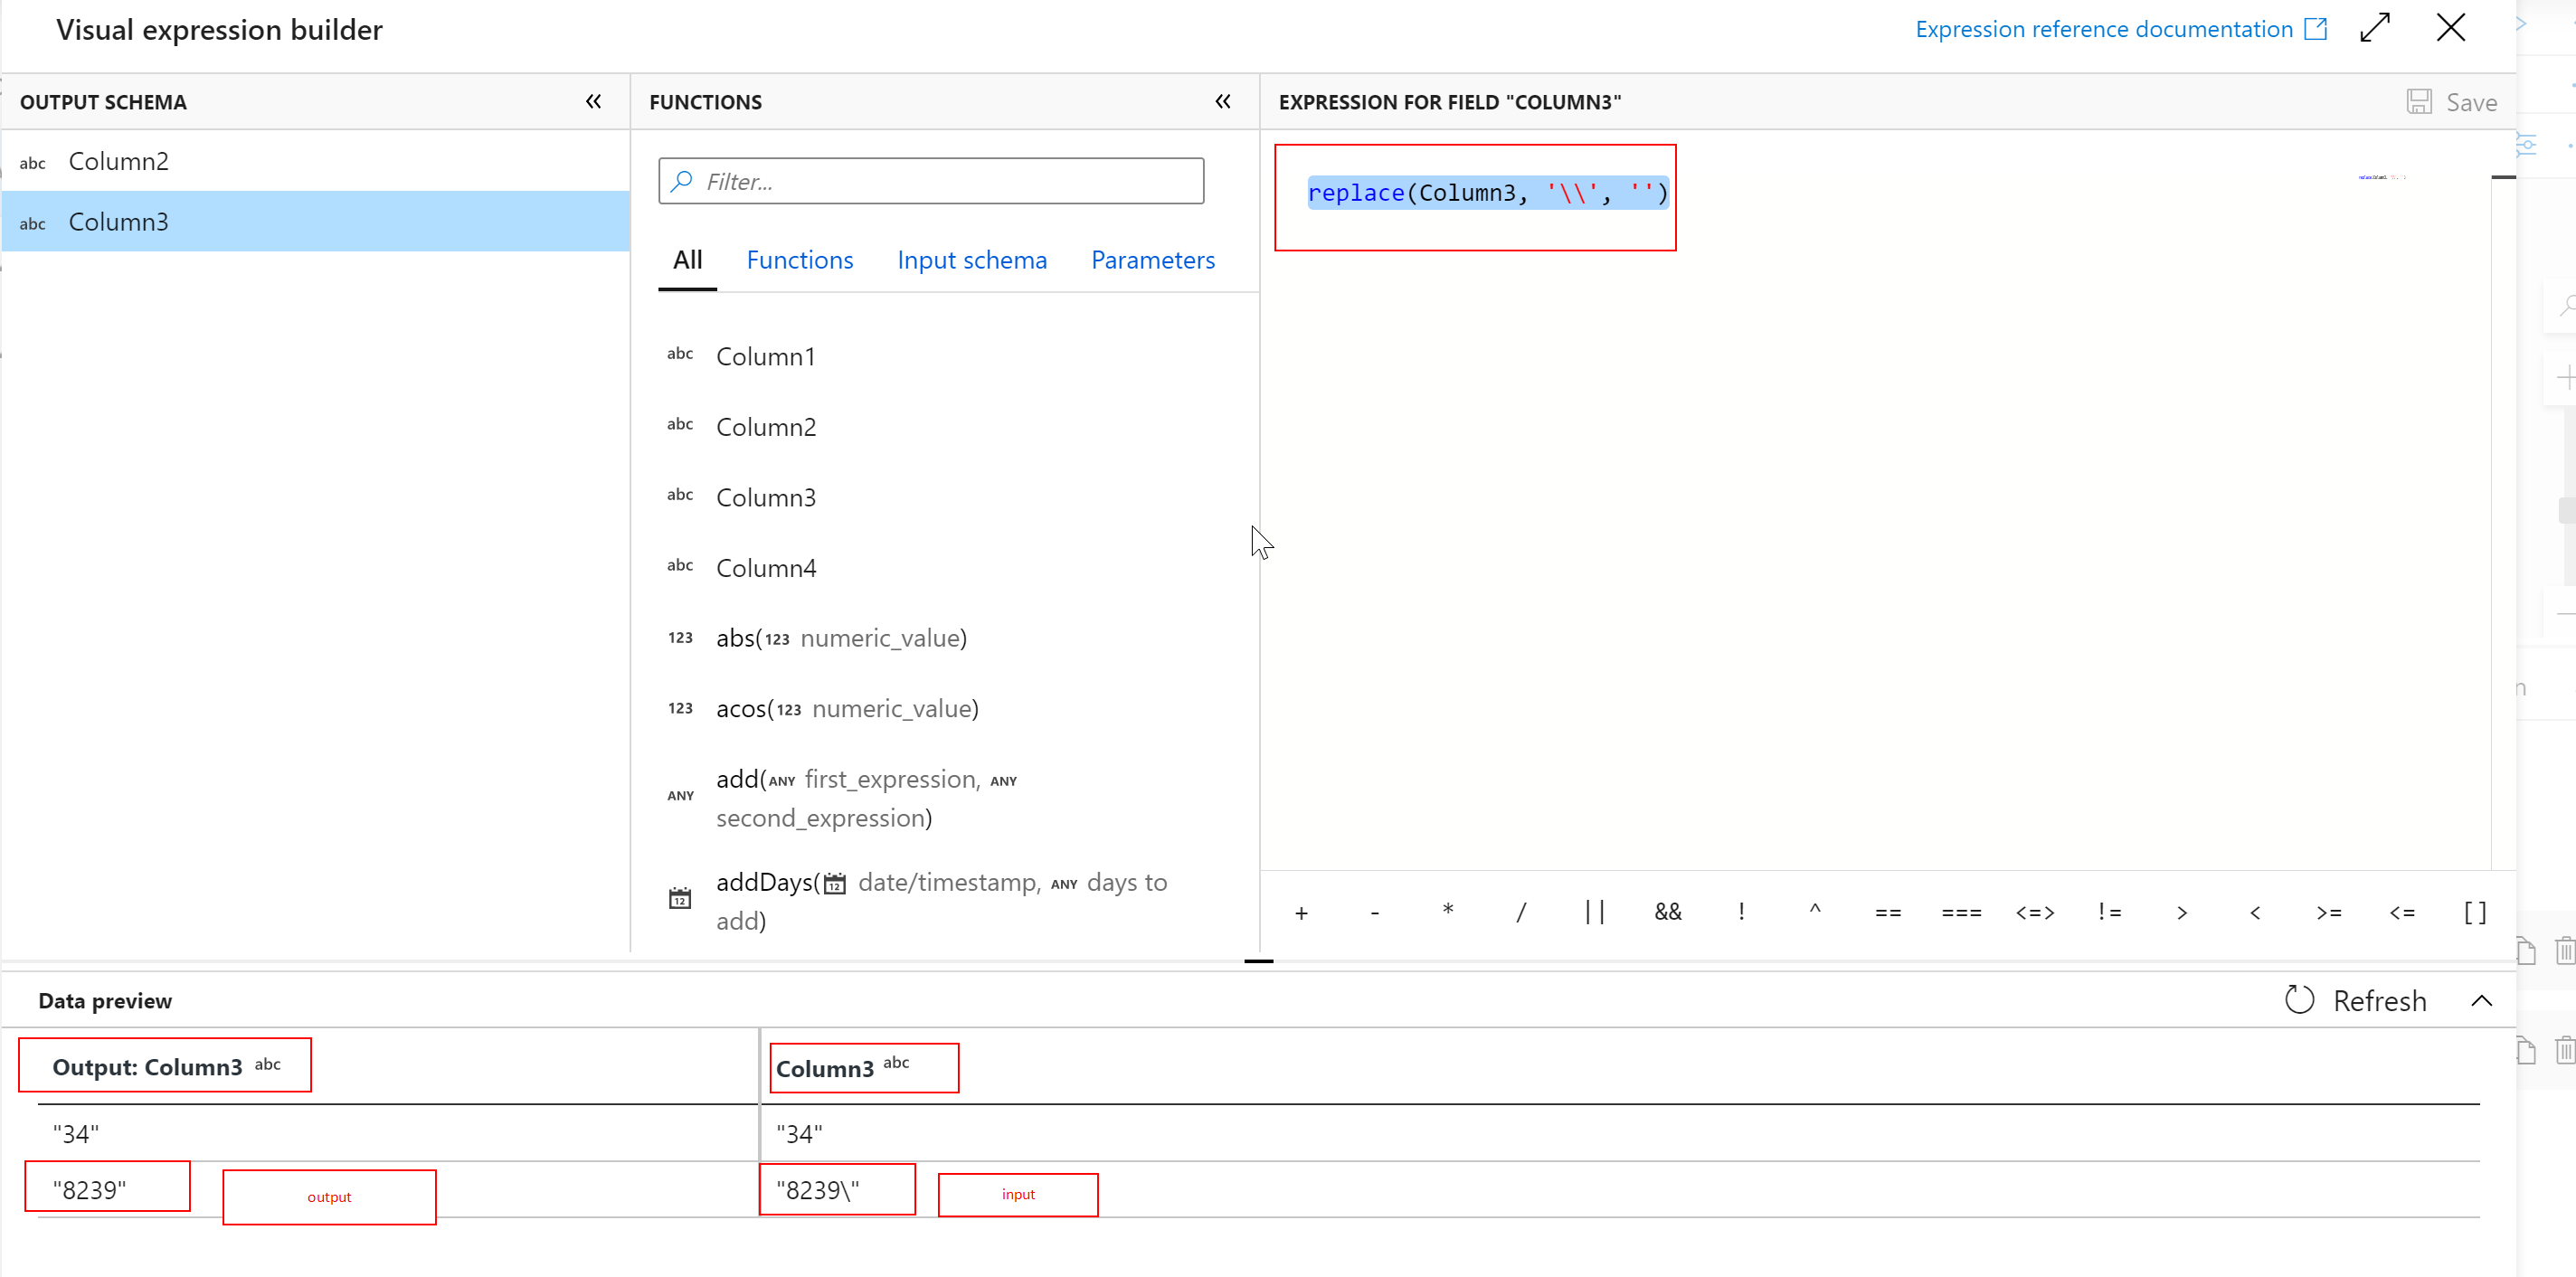Insert the ! not operator
Screen dimensions: 2576x1277
[x=1741, y=912]
